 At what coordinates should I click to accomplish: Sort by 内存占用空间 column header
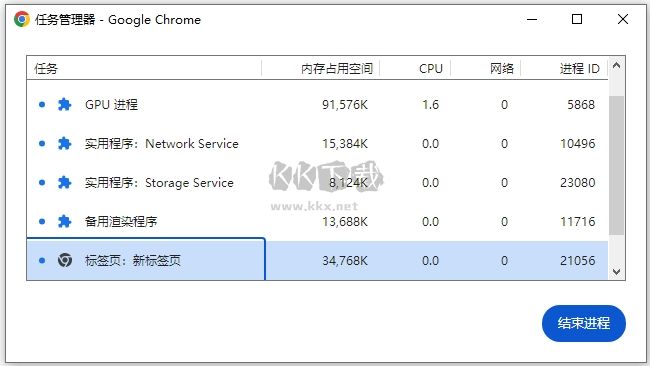coord(320,68)
